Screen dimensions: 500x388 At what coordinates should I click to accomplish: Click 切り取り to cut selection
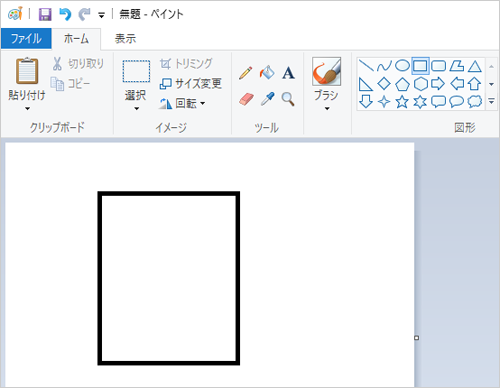[78, 64]
